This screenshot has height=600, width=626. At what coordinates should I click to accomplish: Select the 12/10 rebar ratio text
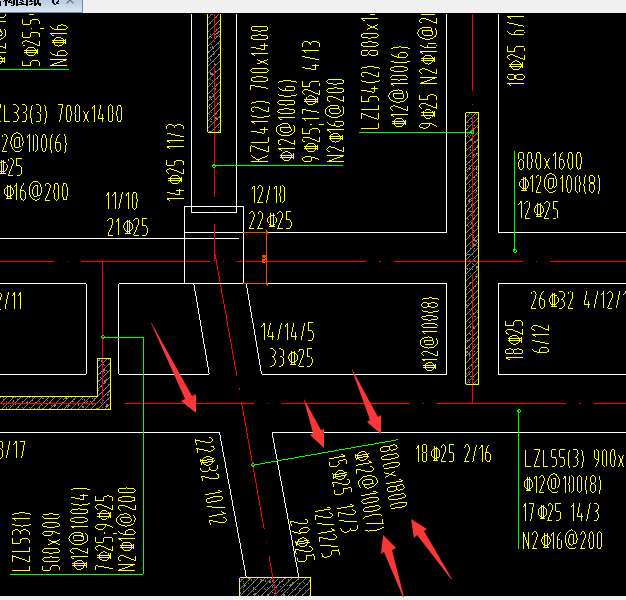268,195
